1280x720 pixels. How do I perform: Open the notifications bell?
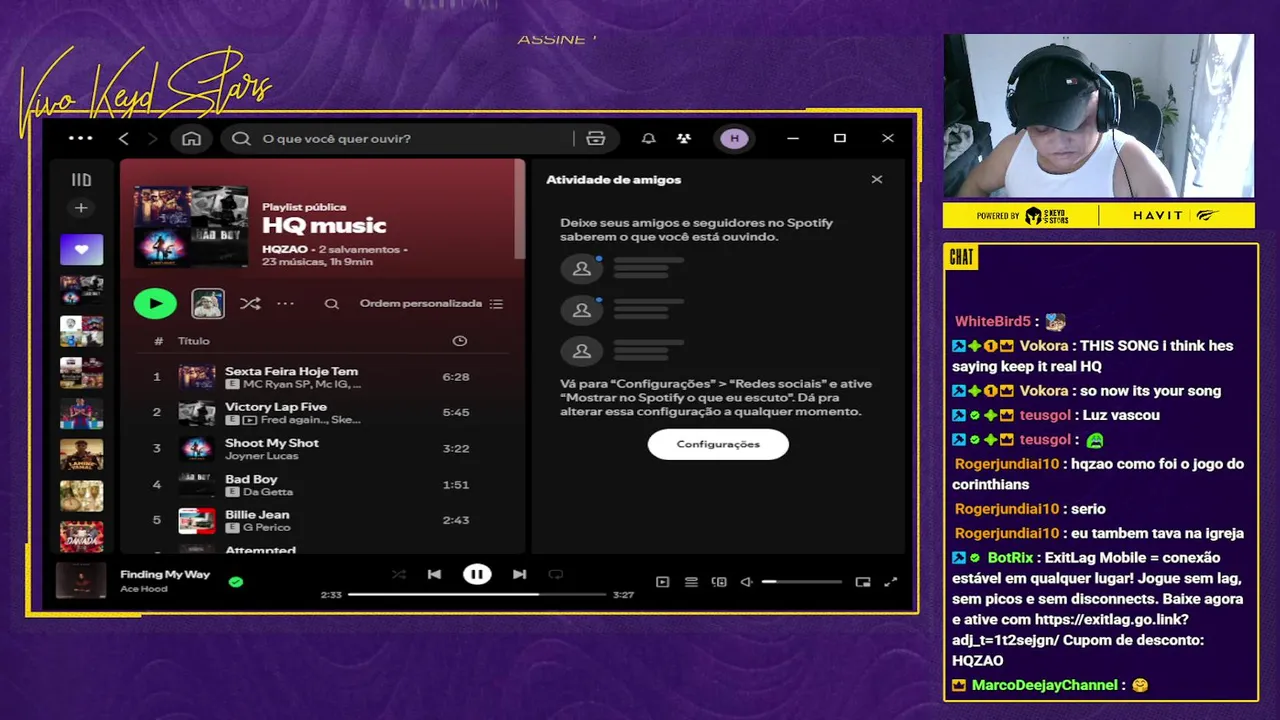tap(648, 138)
